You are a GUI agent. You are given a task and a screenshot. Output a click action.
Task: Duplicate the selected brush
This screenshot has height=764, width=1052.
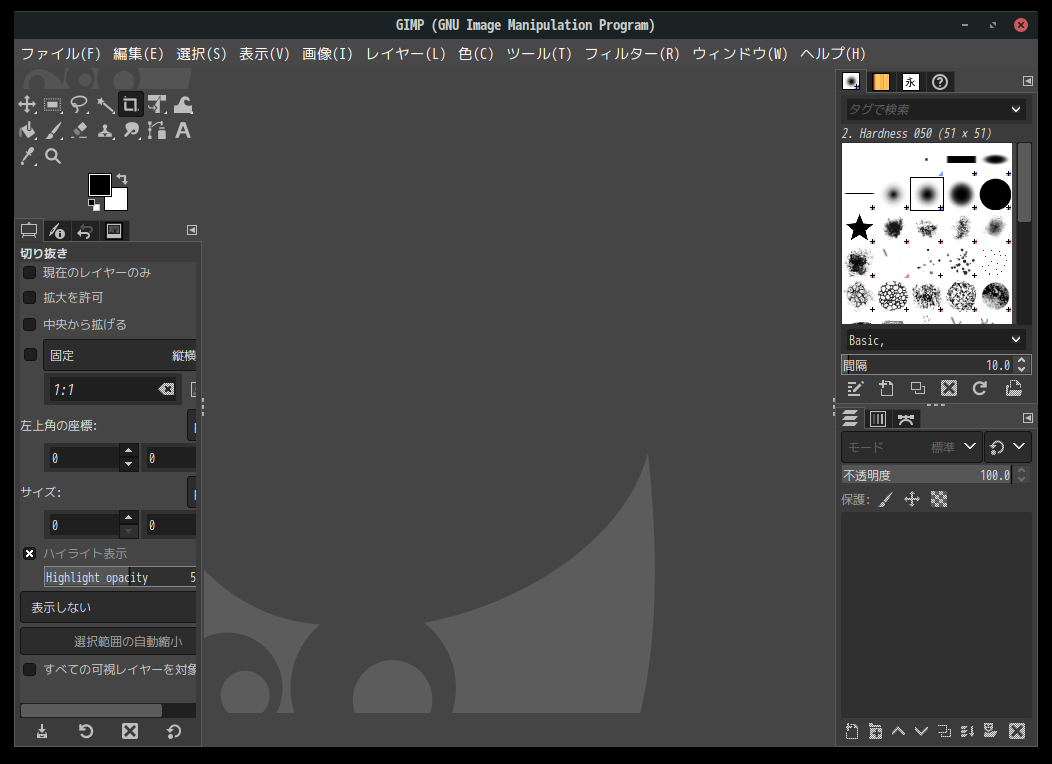[x=917, y=388]
